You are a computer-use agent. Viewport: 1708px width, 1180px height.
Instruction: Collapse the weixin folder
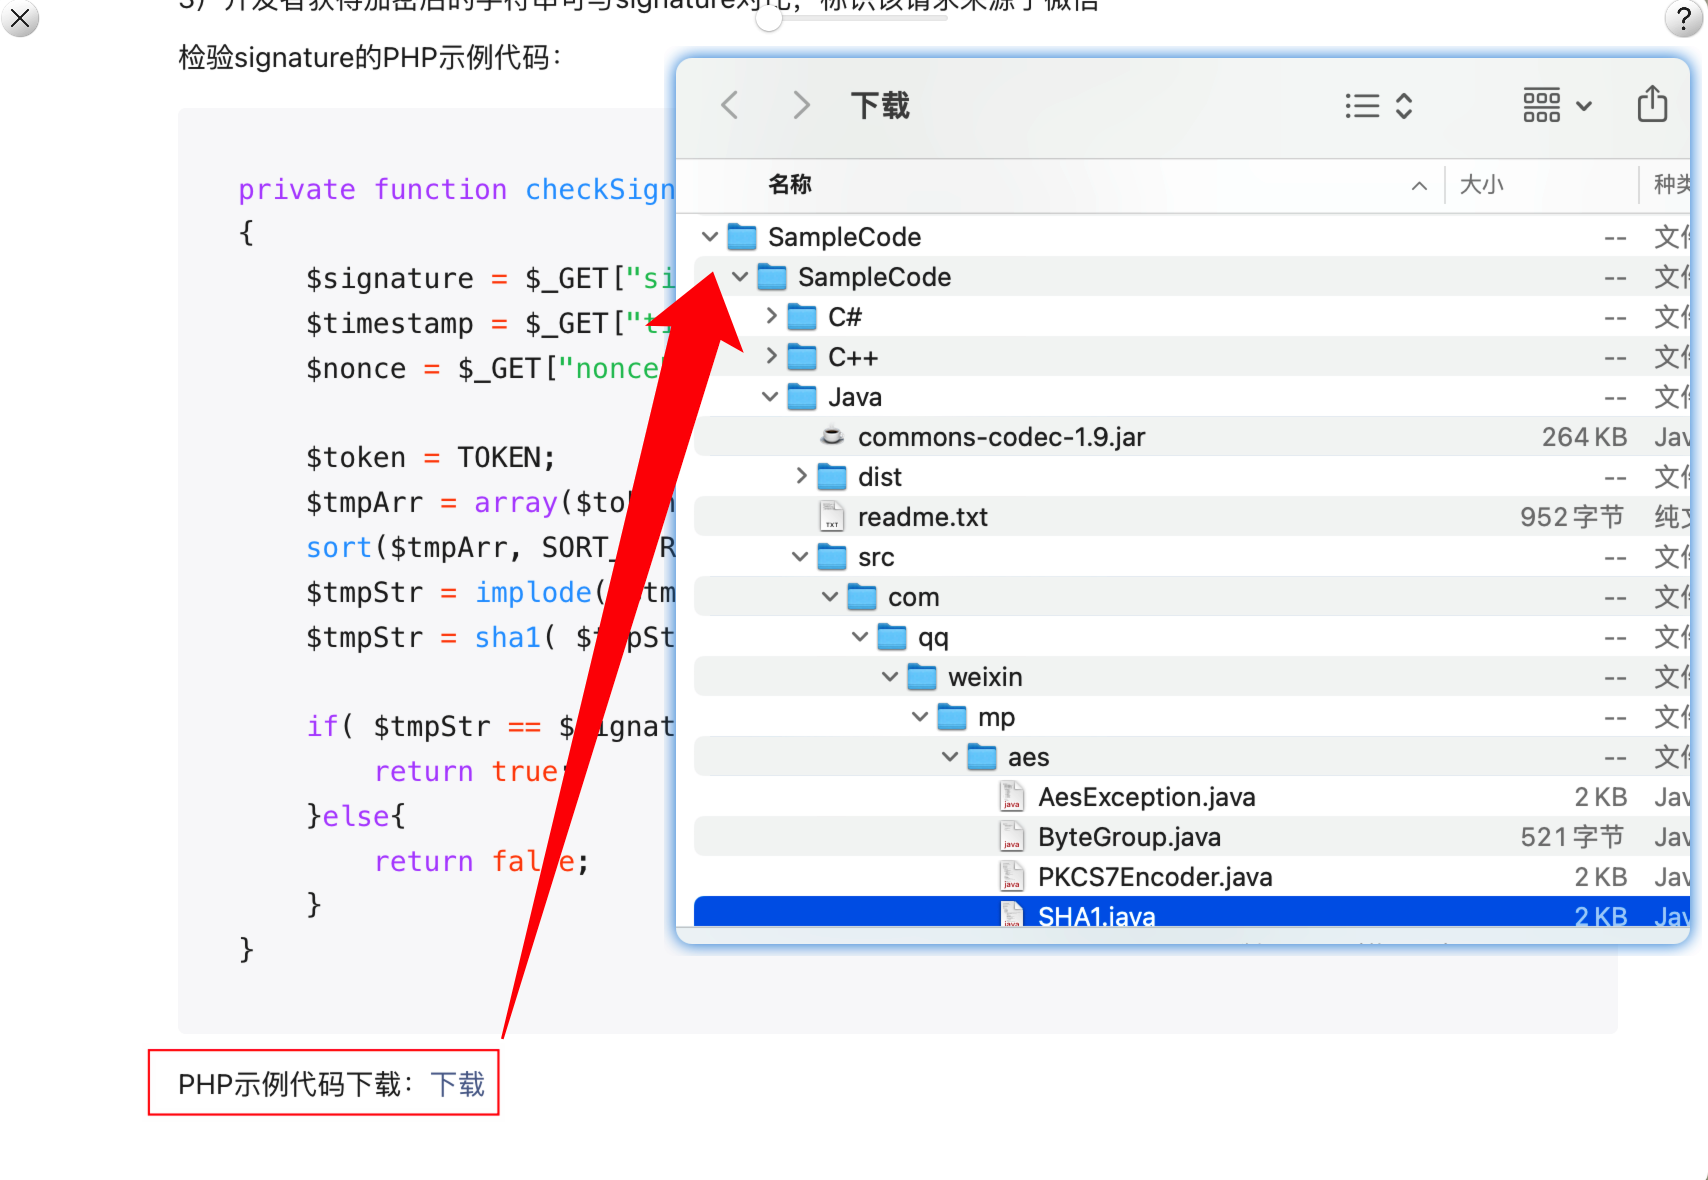coord(890,677)
